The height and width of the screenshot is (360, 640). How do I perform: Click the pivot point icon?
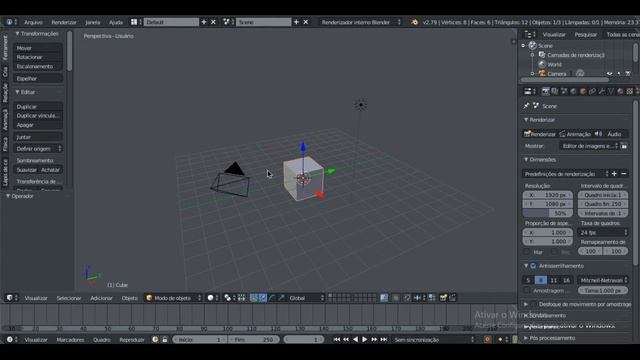tap(227, 298)
